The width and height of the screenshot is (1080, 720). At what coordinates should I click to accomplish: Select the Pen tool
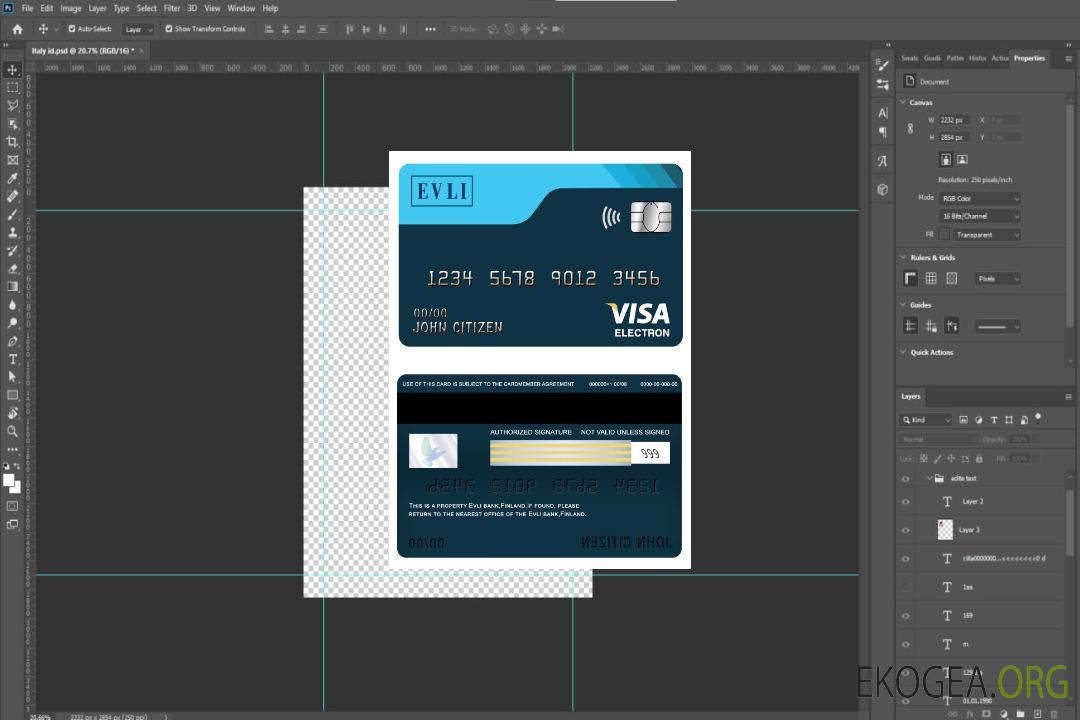12,341
